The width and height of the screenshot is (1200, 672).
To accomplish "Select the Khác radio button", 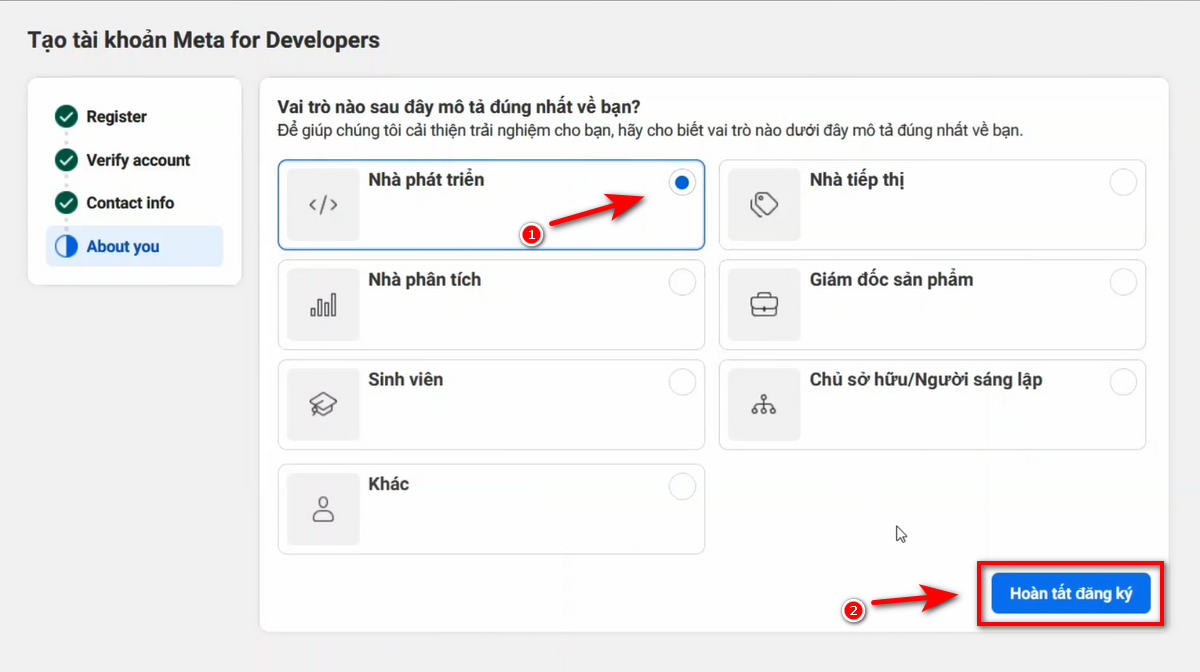I will pos(682,487).
